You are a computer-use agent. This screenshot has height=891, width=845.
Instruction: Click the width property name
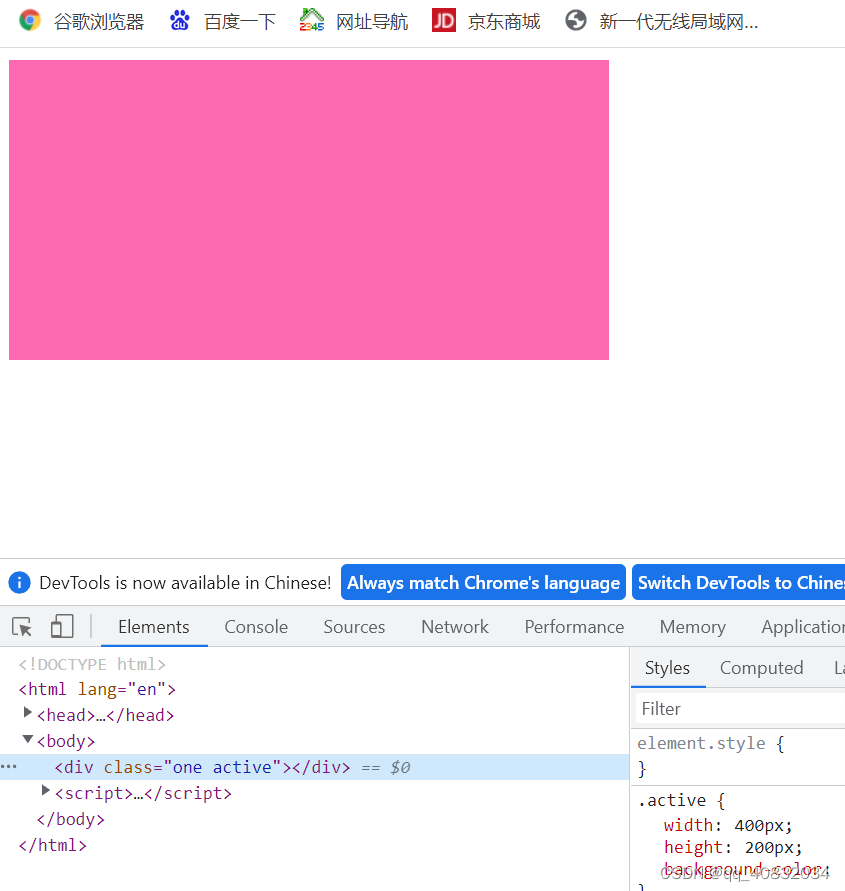tap(688, 825)
